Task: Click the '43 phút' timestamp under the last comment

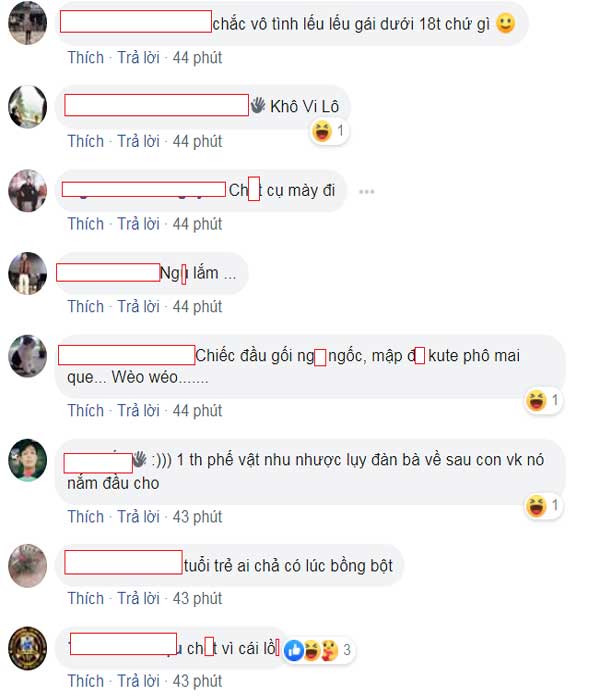Action: [x=197, y=681]
